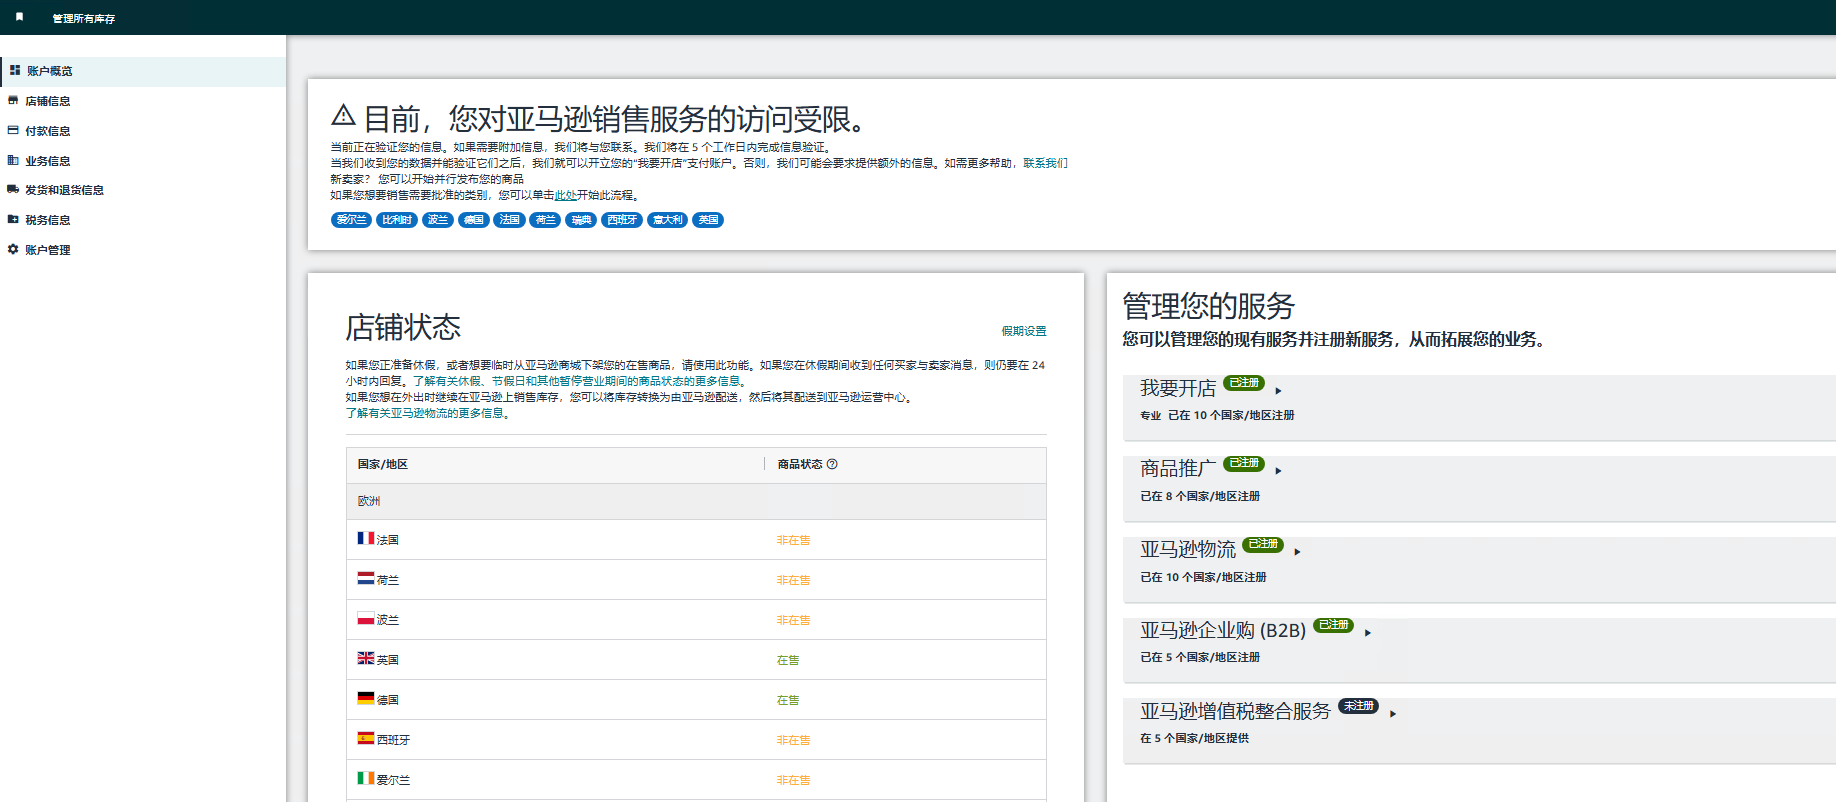Image resolution: width=1836 pixels, height=802 pixels.
Task: Click the Netherlands flag icon
Action: point(366,578)
